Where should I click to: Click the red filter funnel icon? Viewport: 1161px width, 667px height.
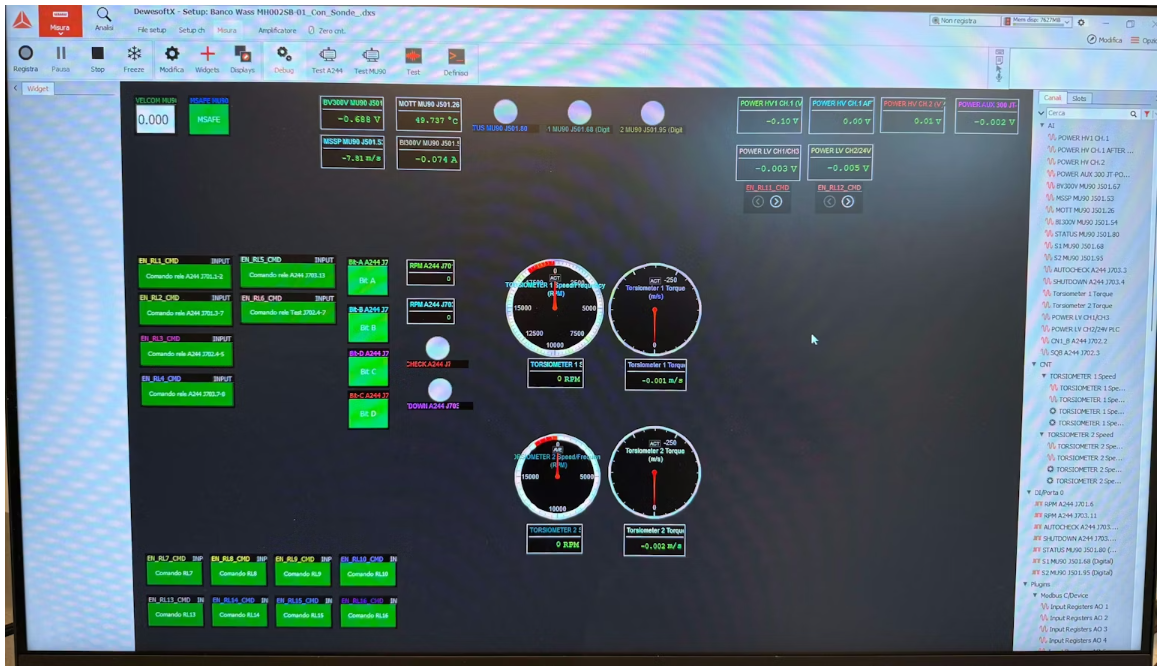coord(1147,114)
